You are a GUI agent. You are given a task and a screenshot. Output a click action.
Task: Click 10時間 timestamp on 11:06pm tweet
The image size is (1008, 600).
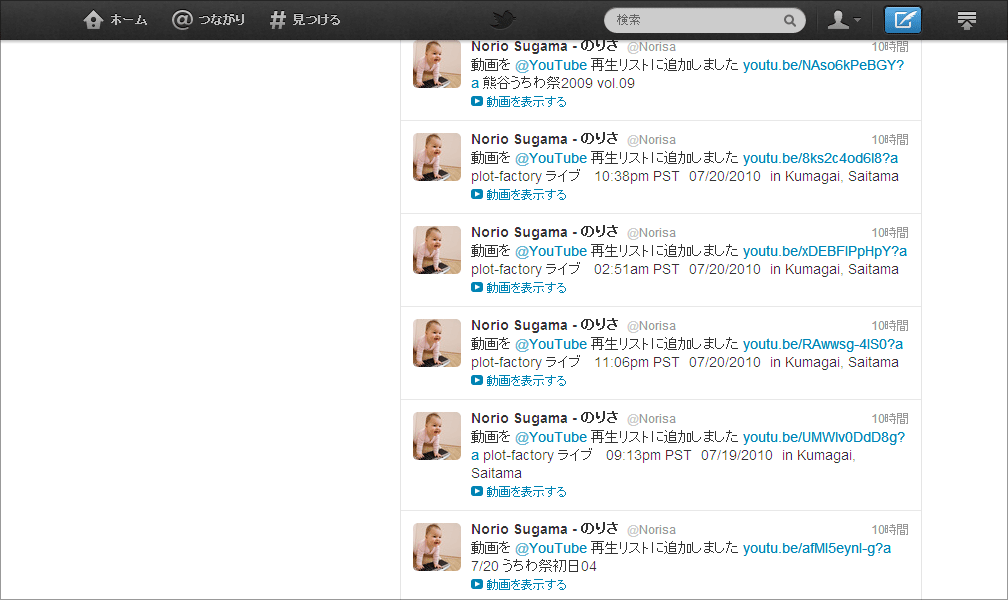click(890, 326)
